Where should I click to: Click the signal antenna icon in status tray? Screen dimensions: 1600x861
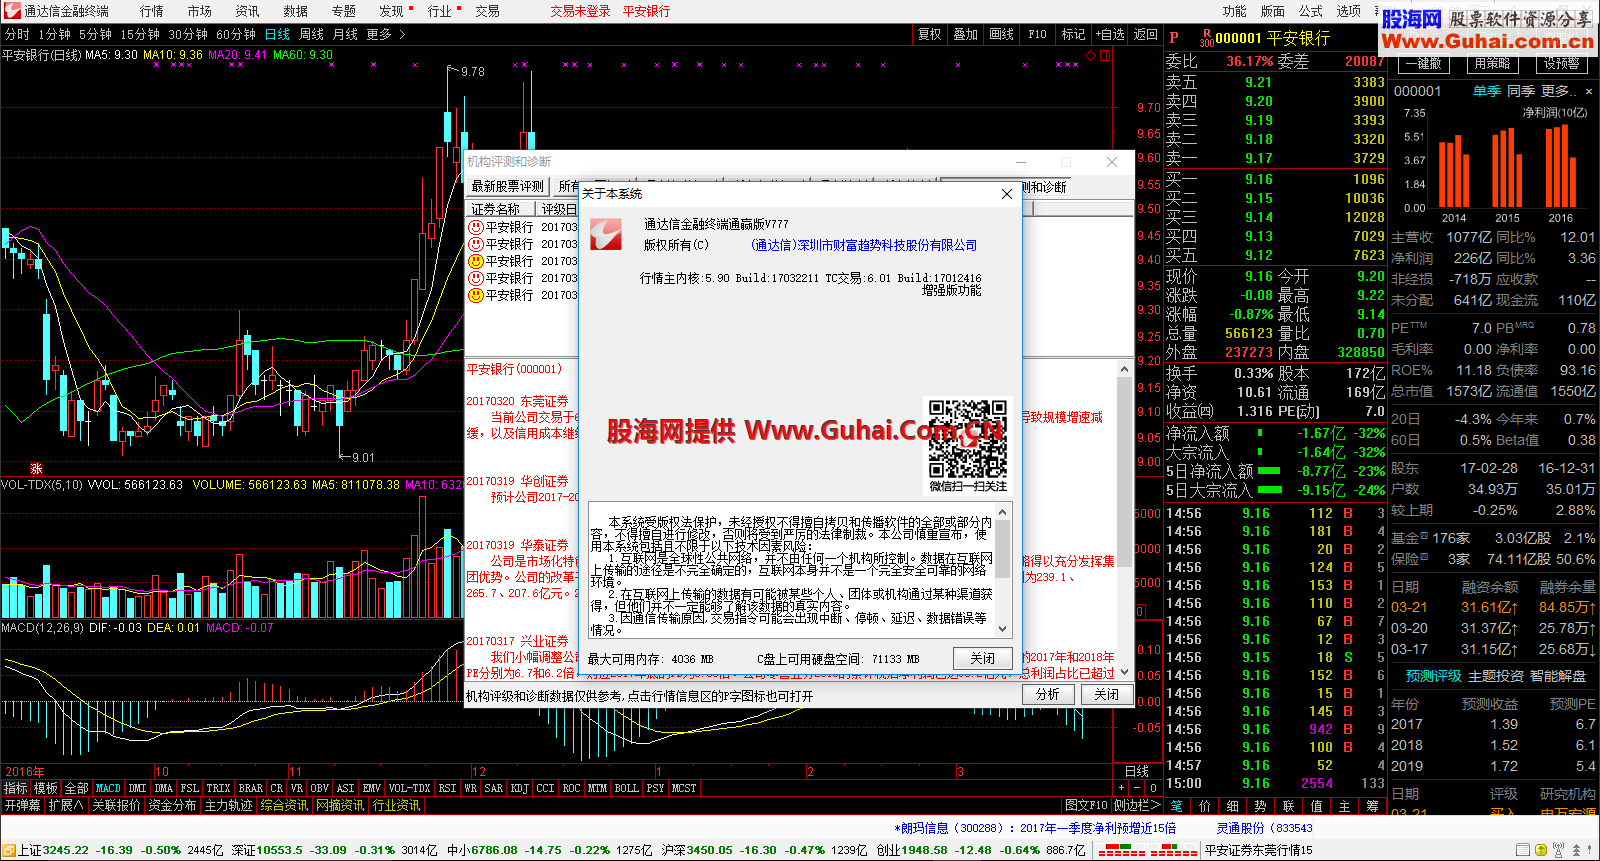[x=1560, y=851]
